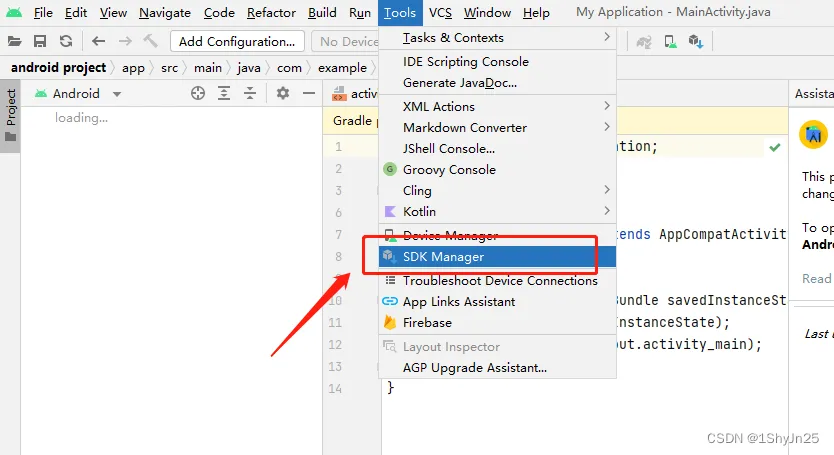Select SDK Manager menu entry

[497, 257]
